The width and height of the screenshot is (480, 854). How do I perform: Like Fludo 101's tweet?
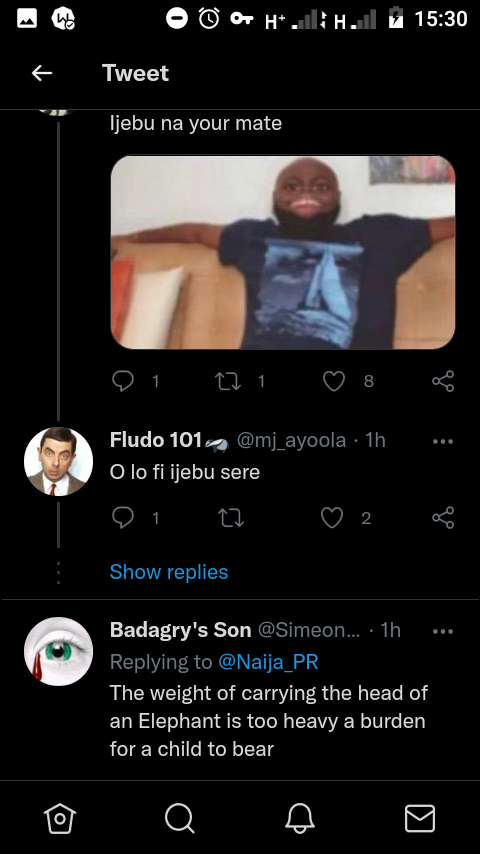[x=331, y=517]
